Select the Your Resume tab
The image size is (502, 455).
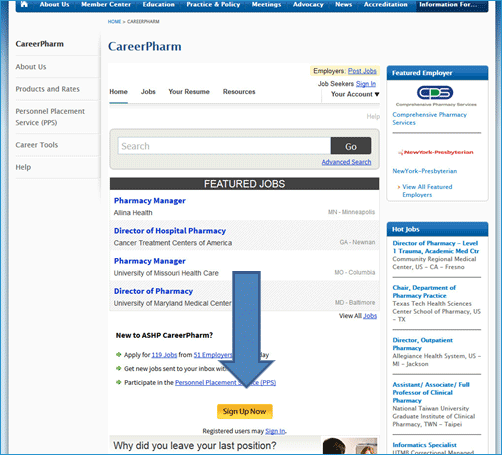(189, 92)
